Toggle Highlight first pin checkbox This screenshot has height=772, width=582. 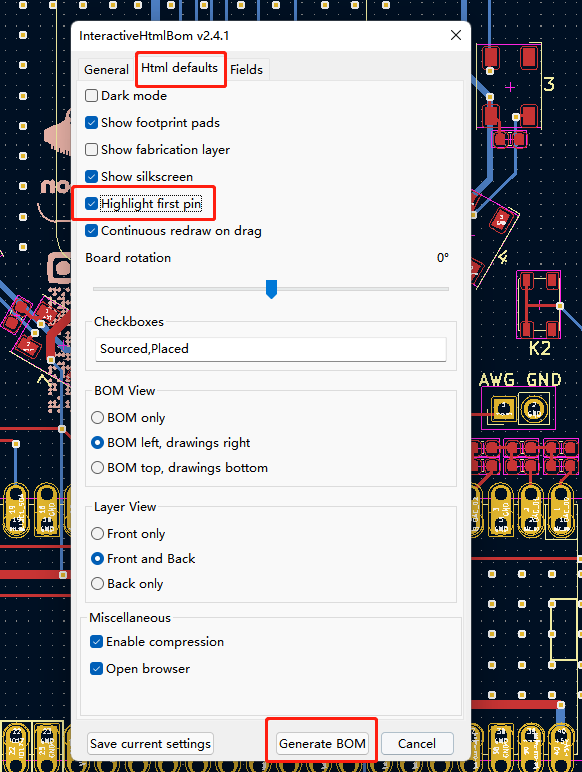pyautogui.click(x=92, y=203)
